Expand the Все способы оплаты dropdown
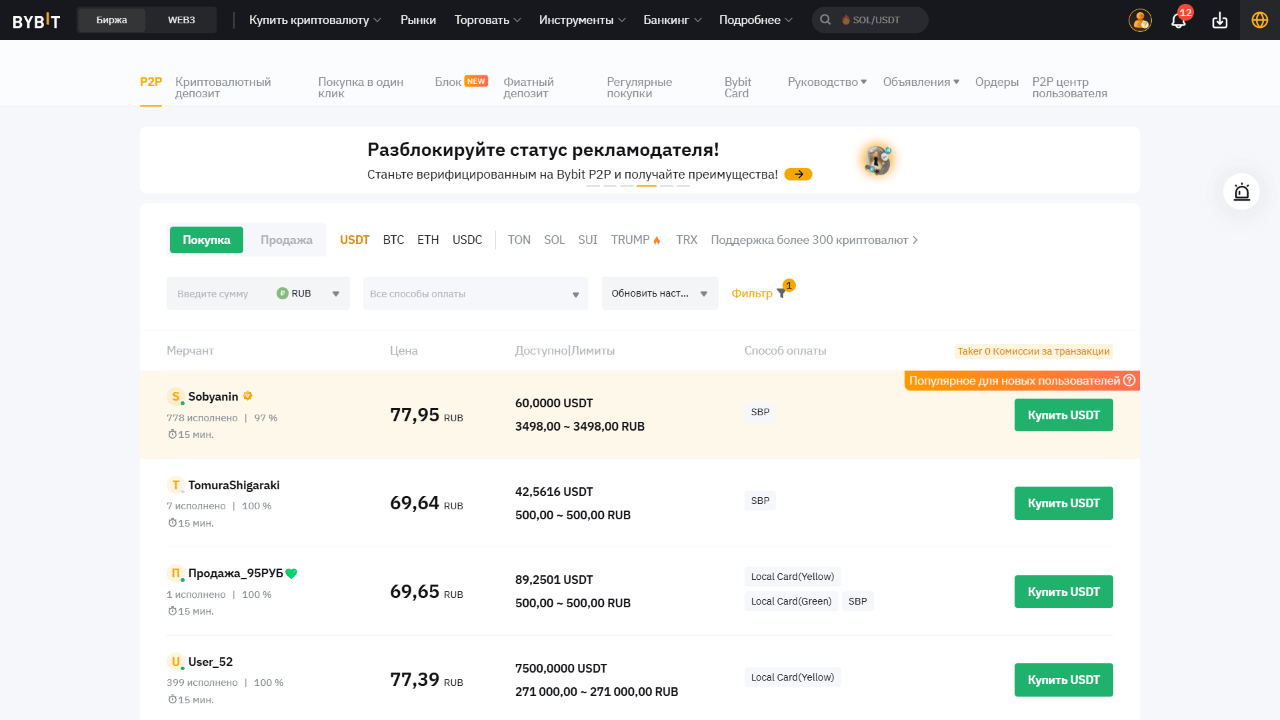Image resolution: width=1280 pixels, height=720 pixels. [475, 294]
